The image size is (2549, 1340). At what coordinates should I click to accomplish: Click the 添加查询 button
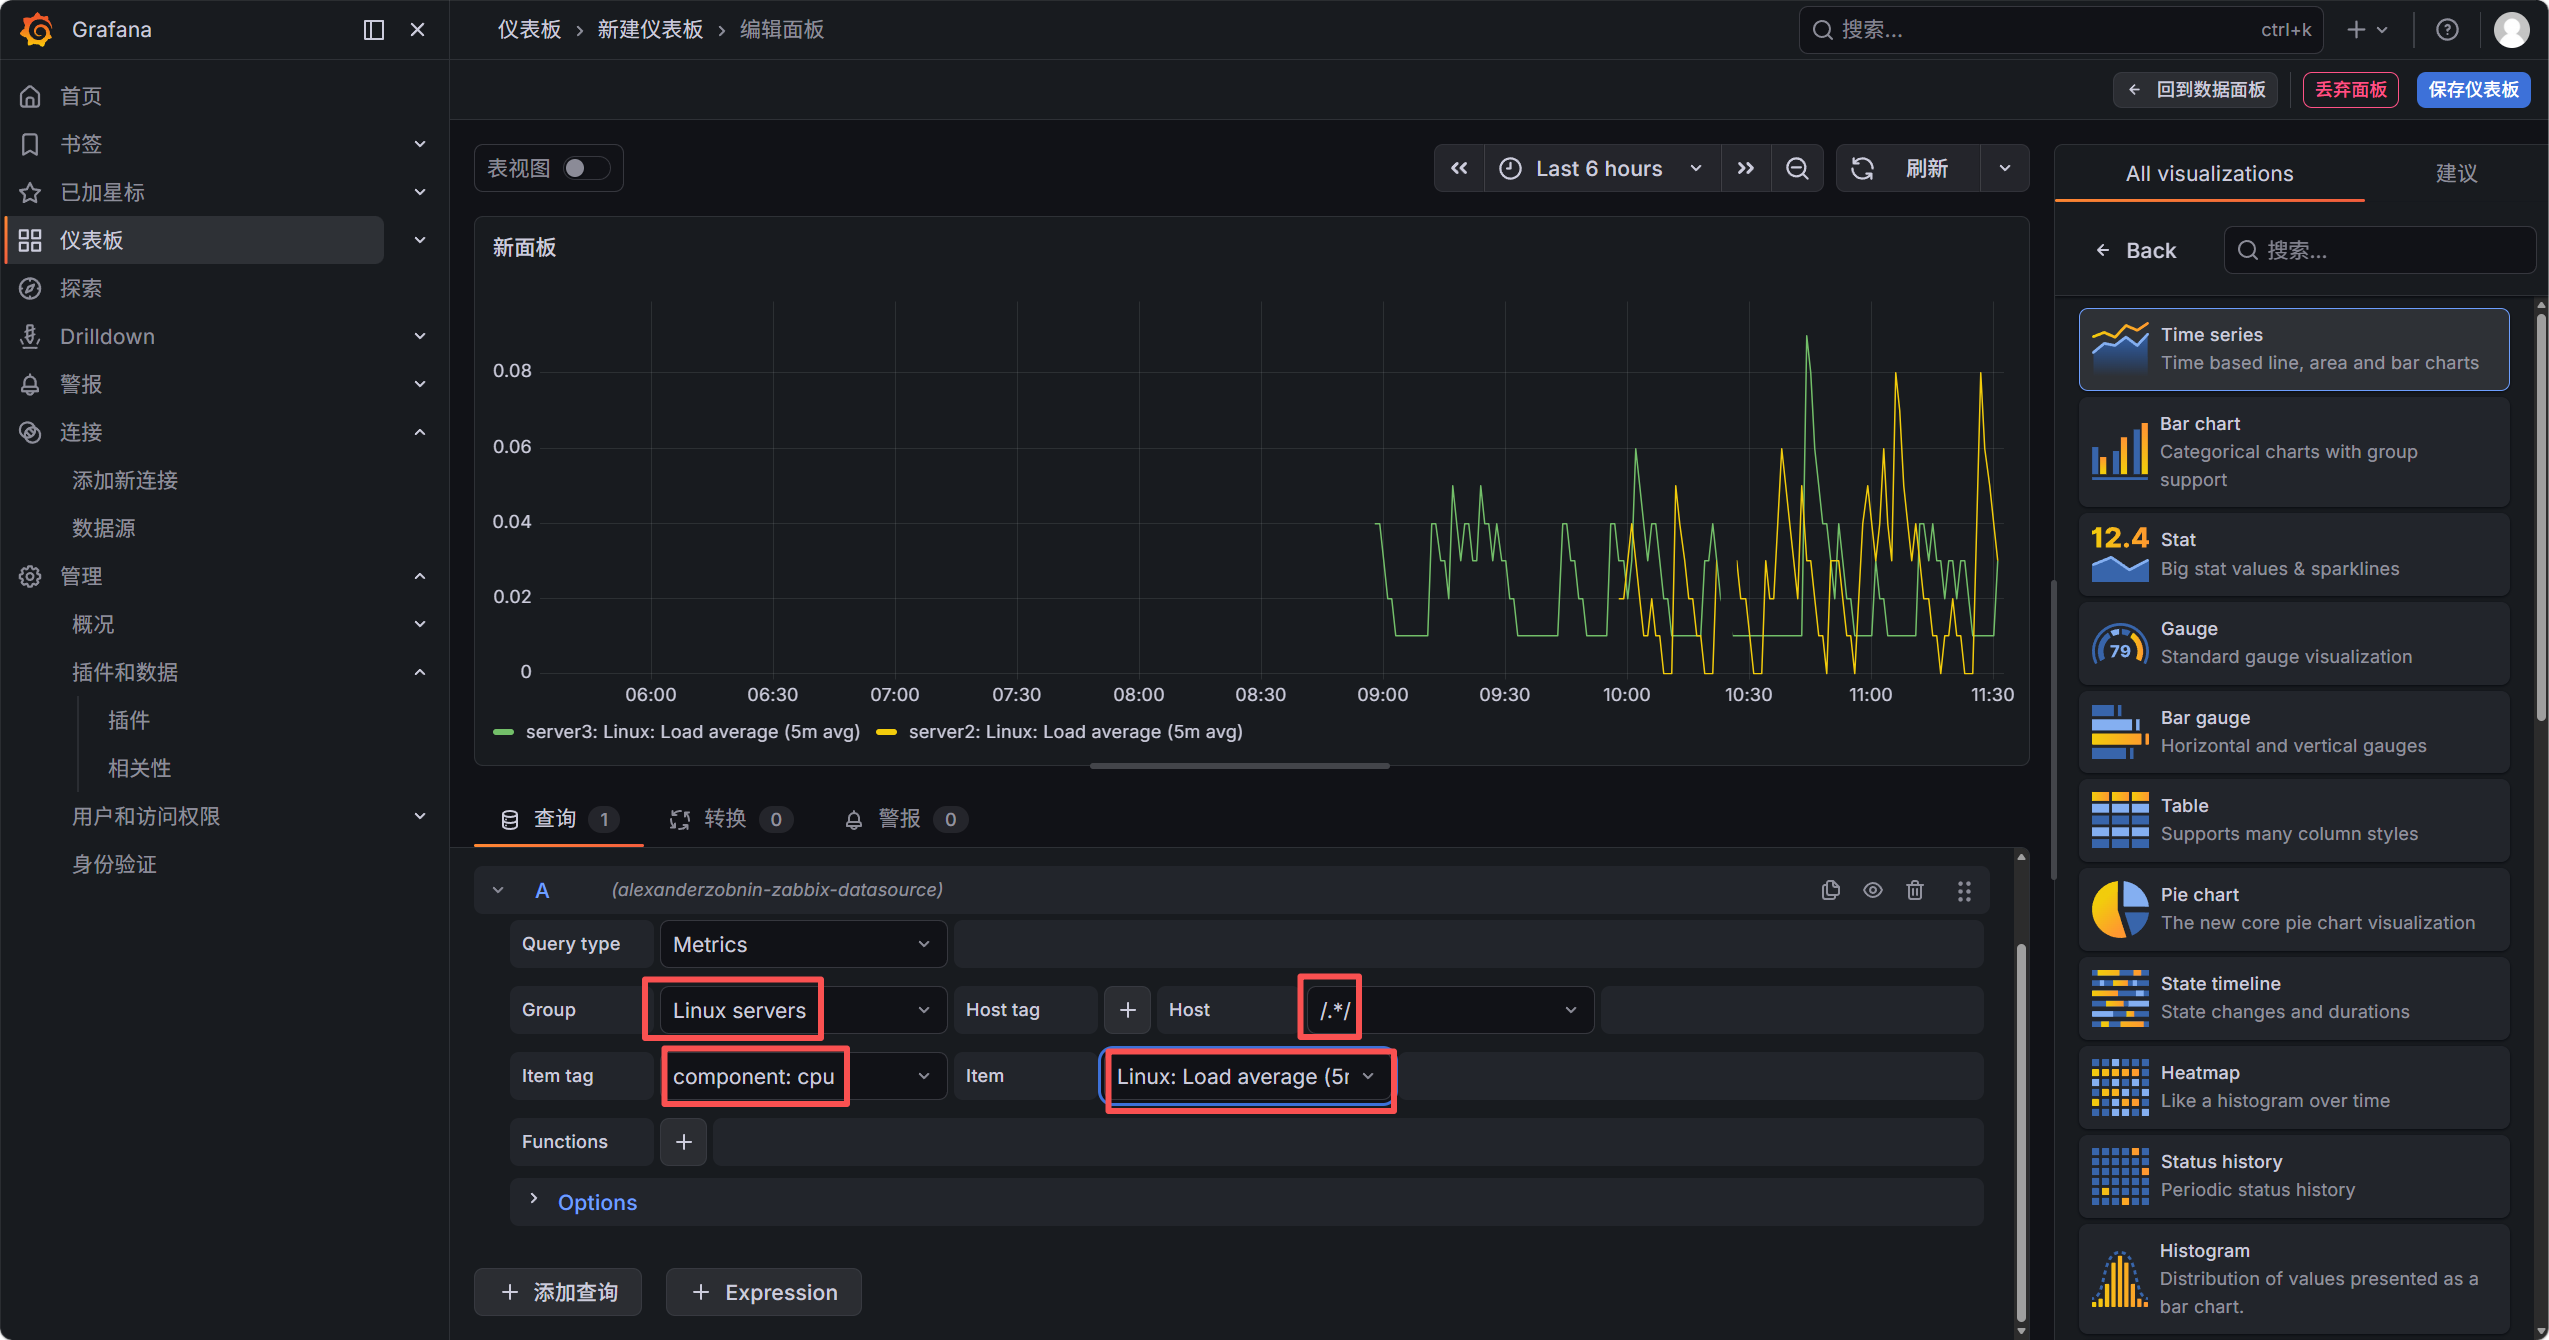click(558, 1292)
